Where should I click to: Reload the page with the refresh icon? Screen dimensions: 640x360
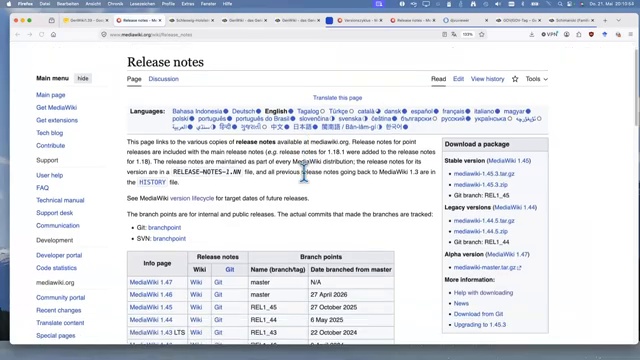[42, 35]
